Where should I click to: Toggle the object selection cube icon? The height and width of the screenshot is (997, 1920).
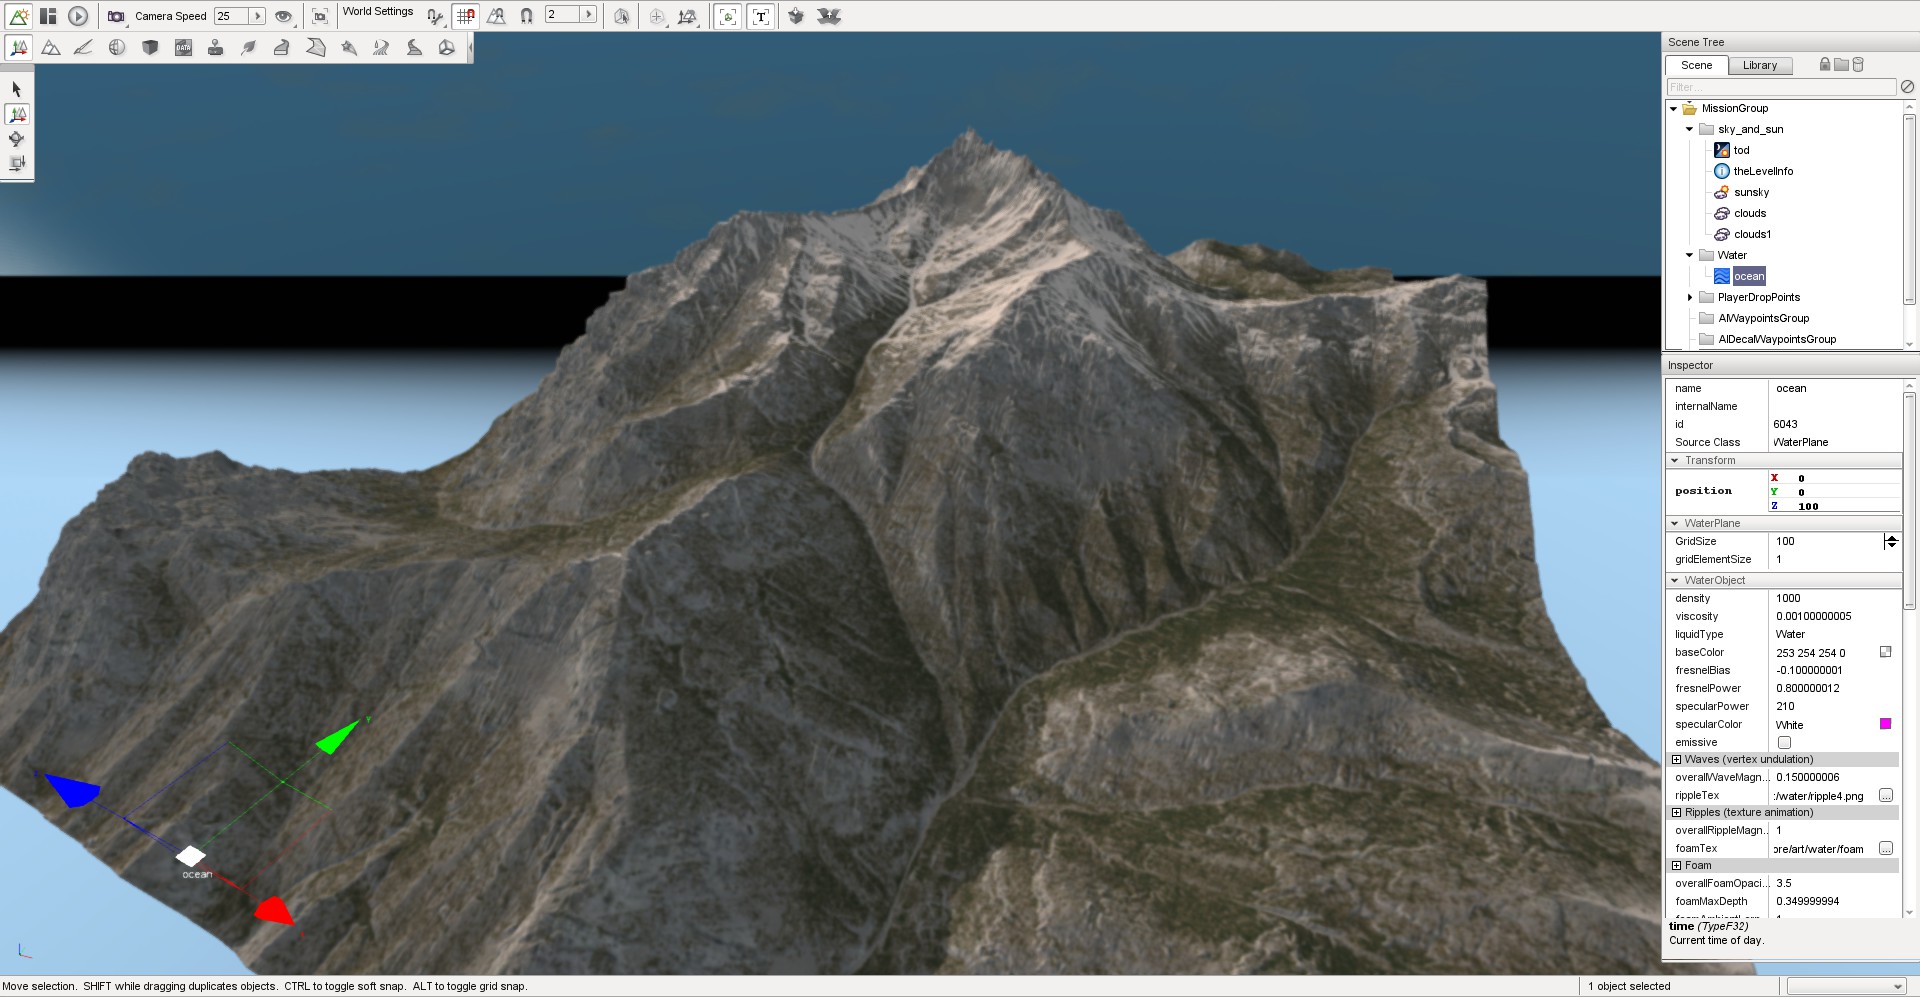[622, 16]
